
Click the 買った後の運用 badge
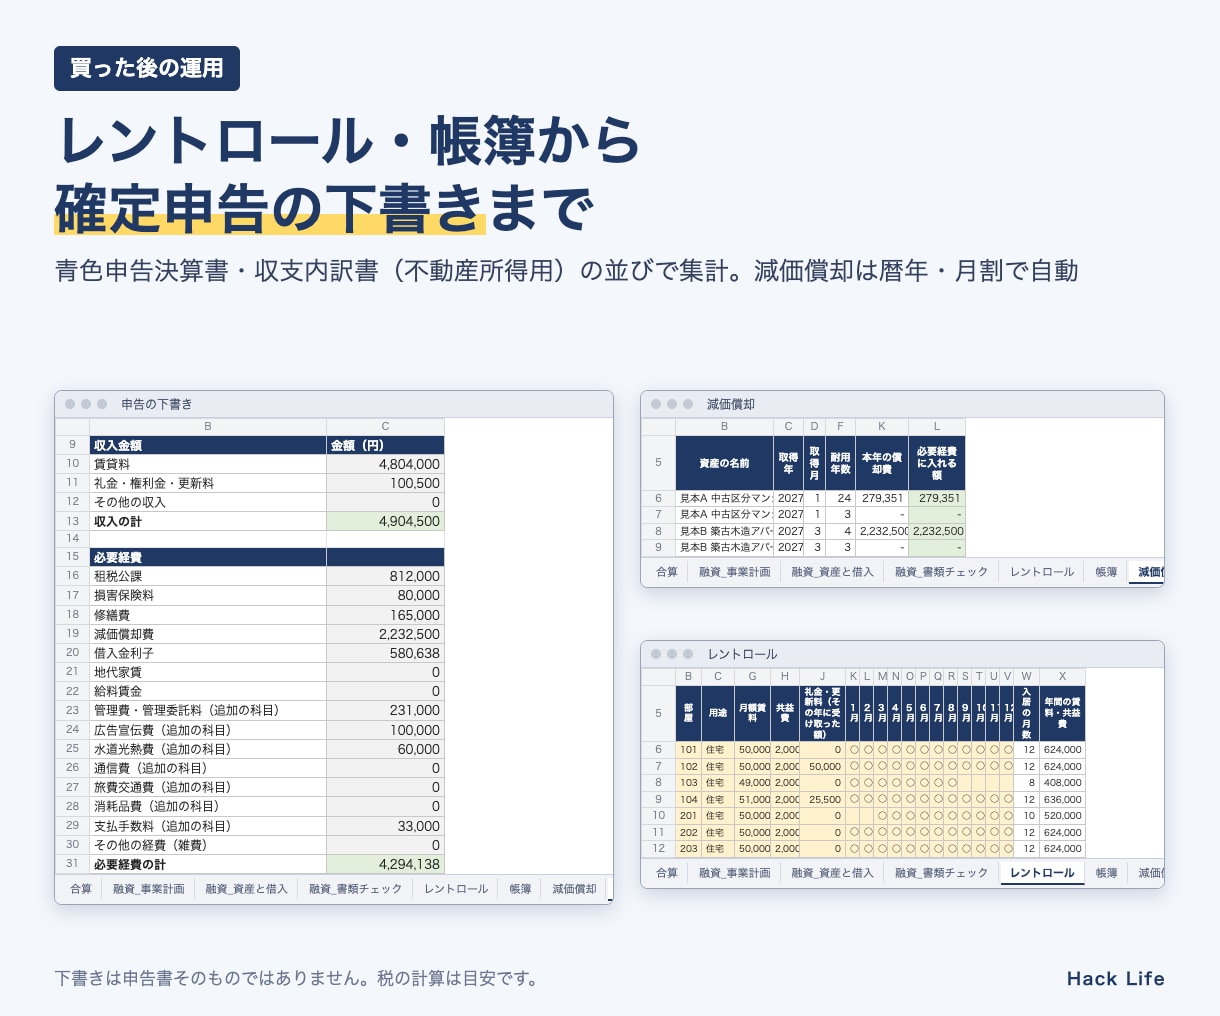[x=147, y=68]
